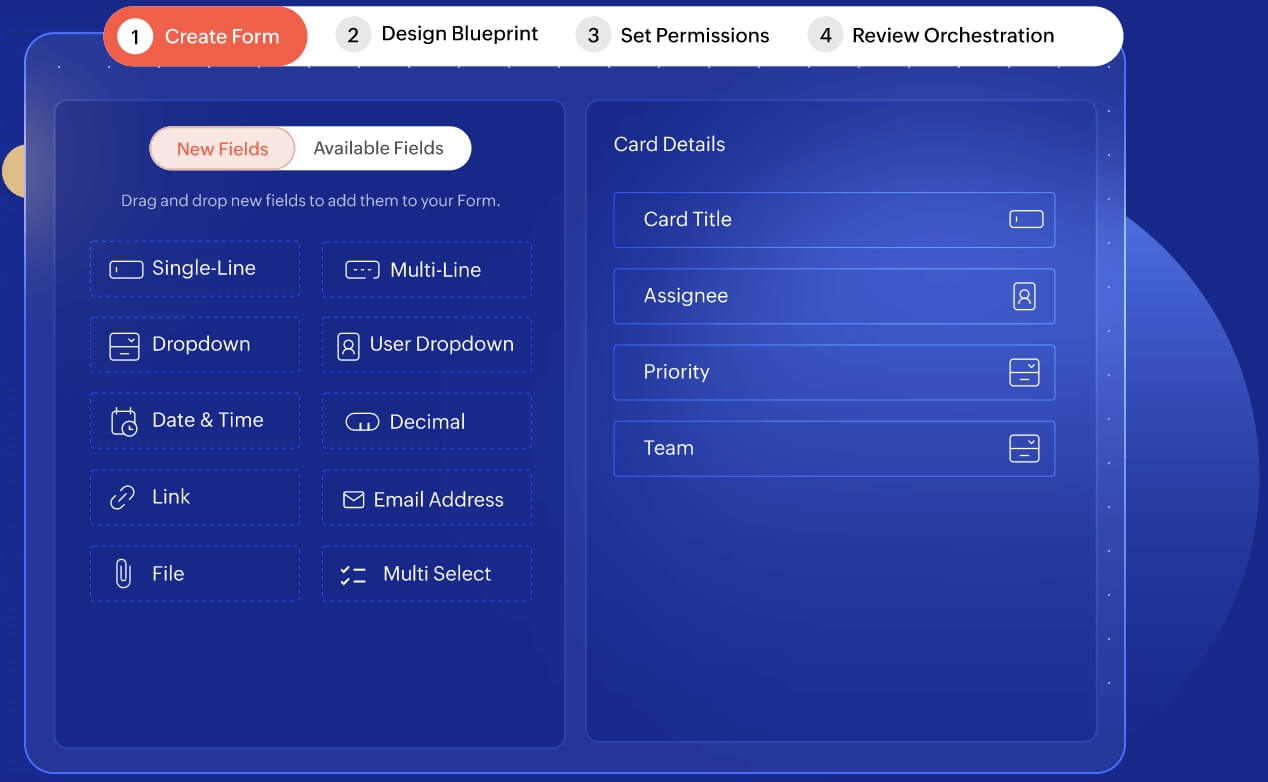Select the Multi-Line field label

[x=435, y=270]
